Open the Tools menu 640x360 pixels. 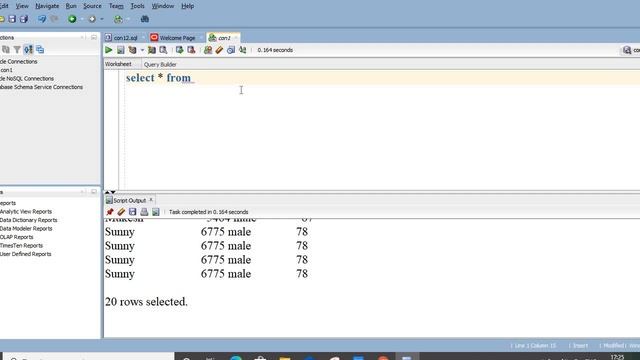tap(138, 6)
